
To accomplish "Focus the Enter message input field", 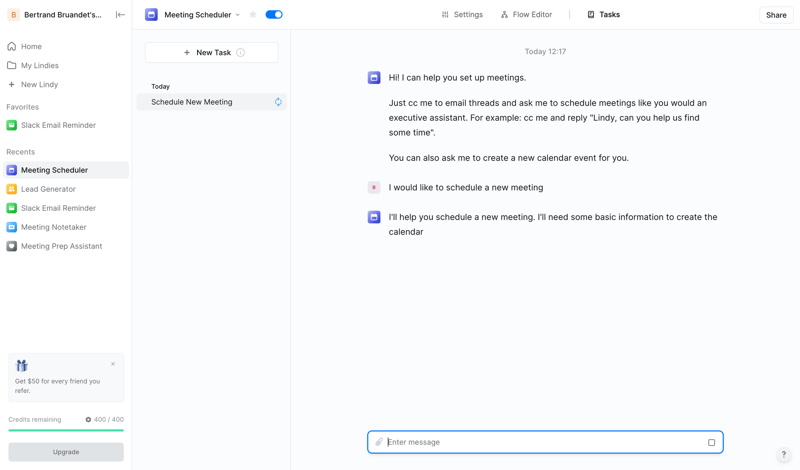I will (x=545, y=442).
